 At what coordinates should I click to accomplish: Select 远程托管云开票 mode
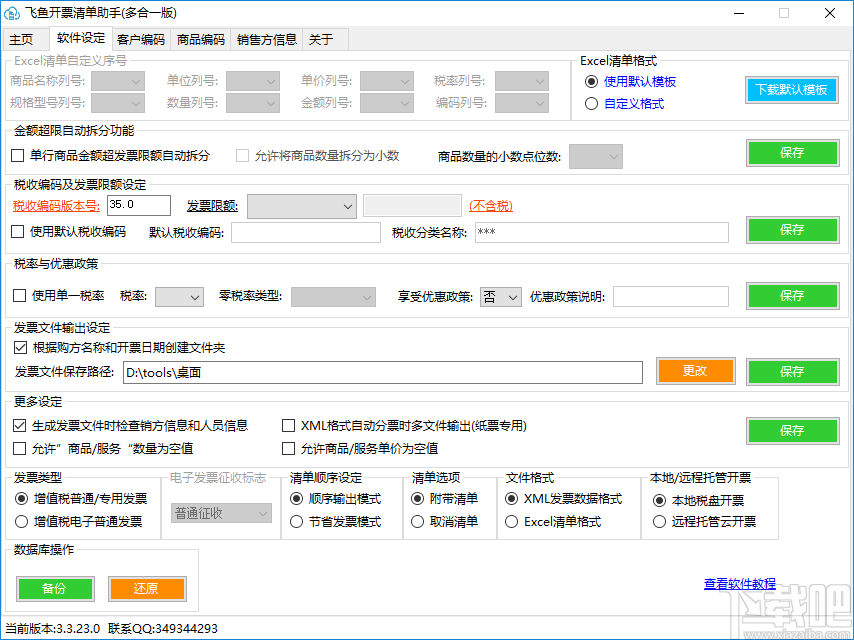[659, 519]
